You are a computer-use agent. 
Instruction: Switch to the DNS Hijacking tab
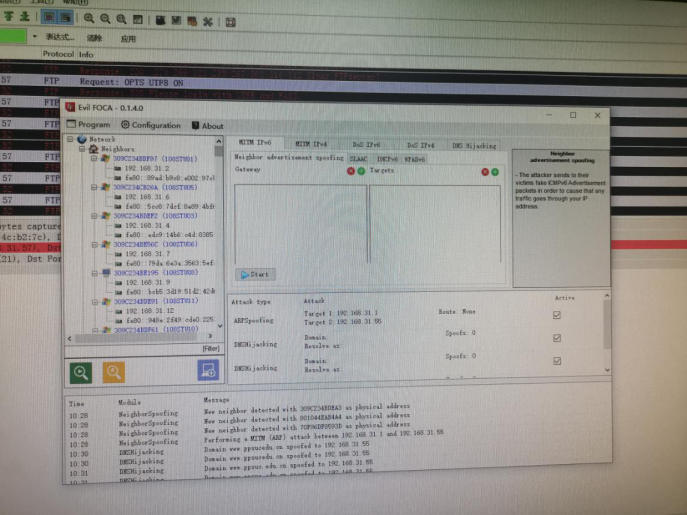click(x=474, y=146)
